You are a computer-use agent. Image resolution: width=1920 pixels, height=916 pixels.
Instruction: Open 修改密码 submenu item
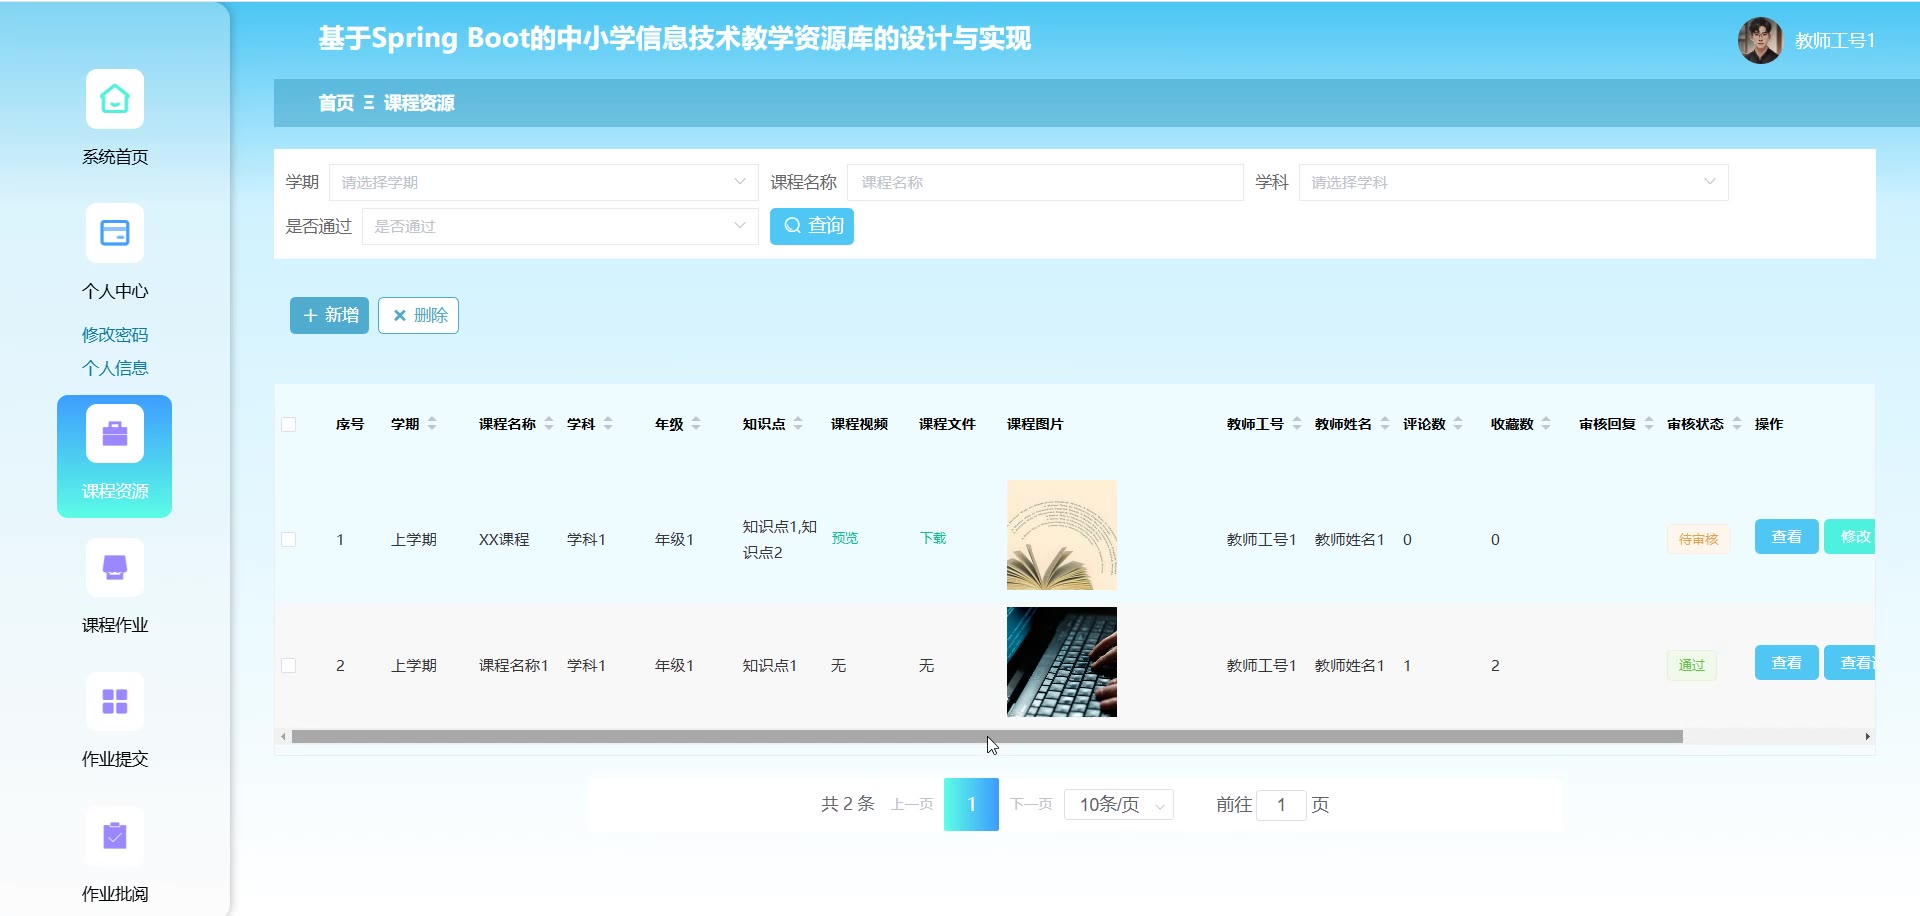pos(114,335)
